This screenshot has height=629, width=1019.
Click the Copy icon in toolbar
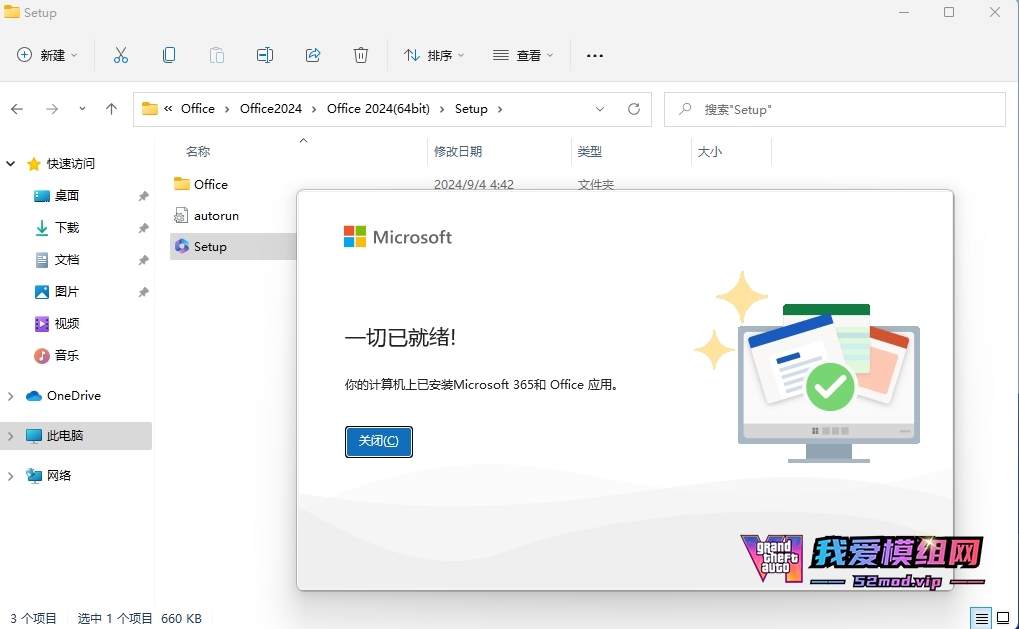tap(169, 55)
